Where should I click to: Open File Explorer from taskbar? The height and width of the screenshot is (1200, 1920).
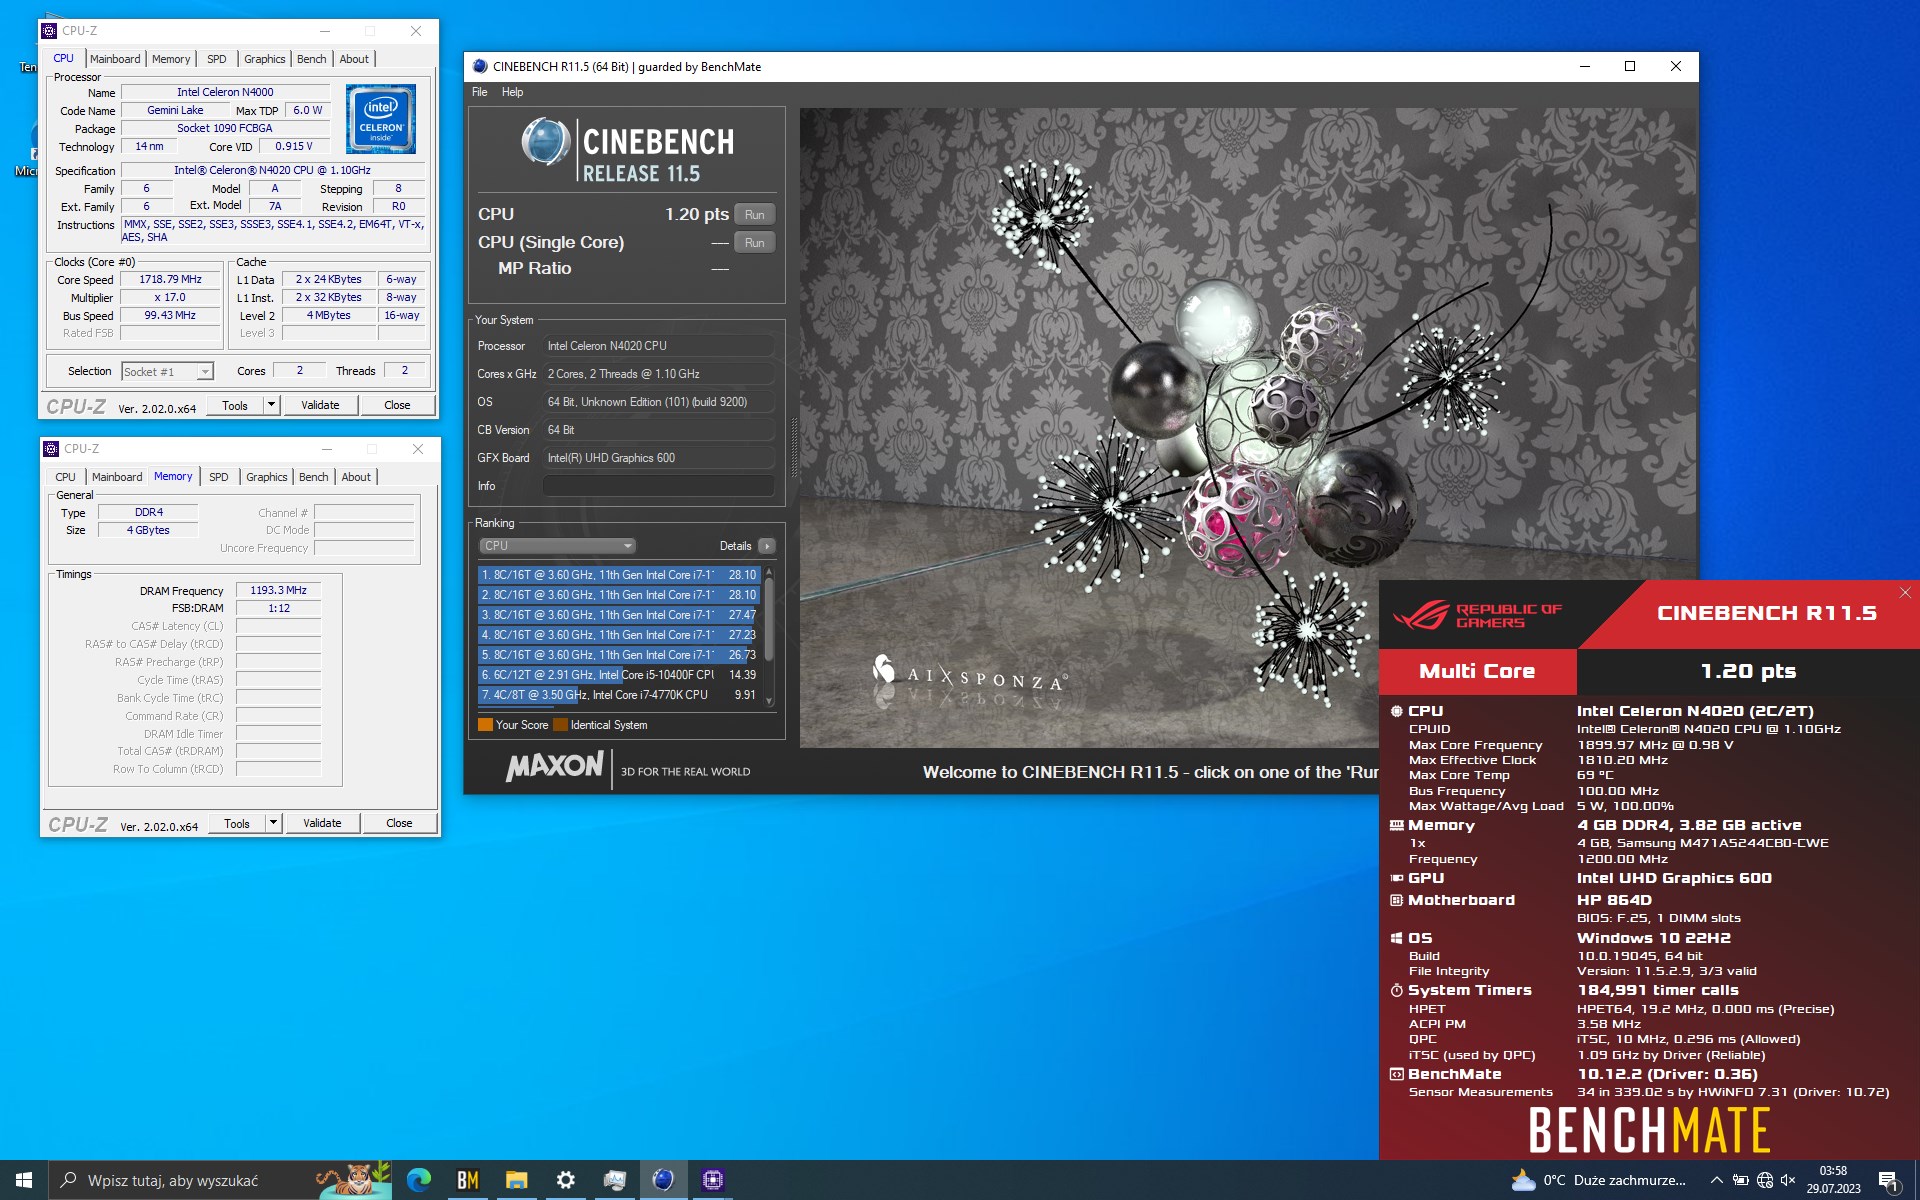click(x=516, y=1180)
